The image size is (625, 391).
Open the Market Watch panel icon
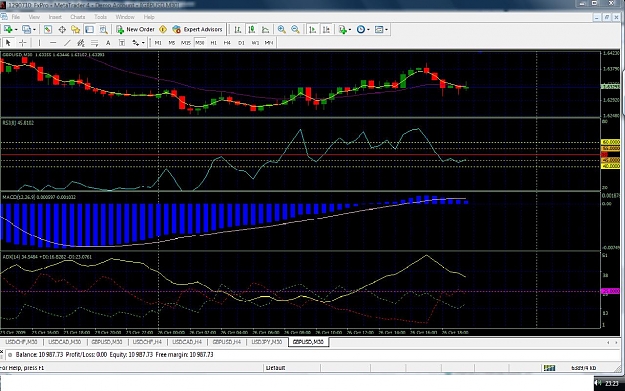click(x=48, y=29)
